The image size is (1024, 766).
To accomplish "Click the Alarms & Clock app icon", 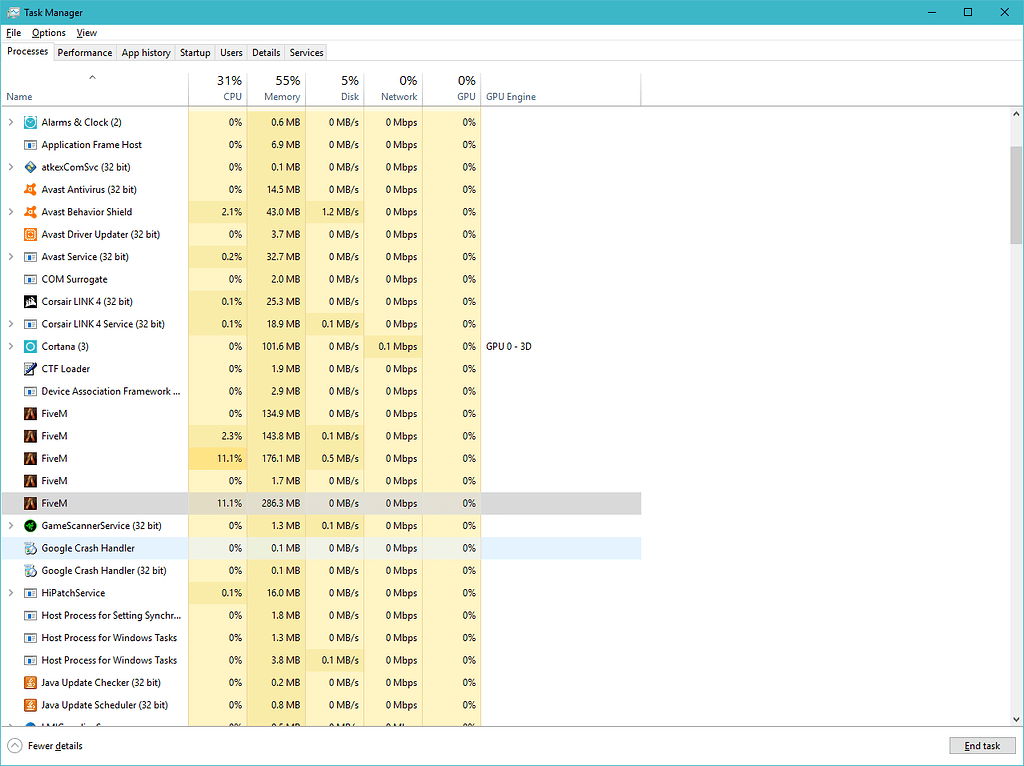I will (x=30, y=122).
